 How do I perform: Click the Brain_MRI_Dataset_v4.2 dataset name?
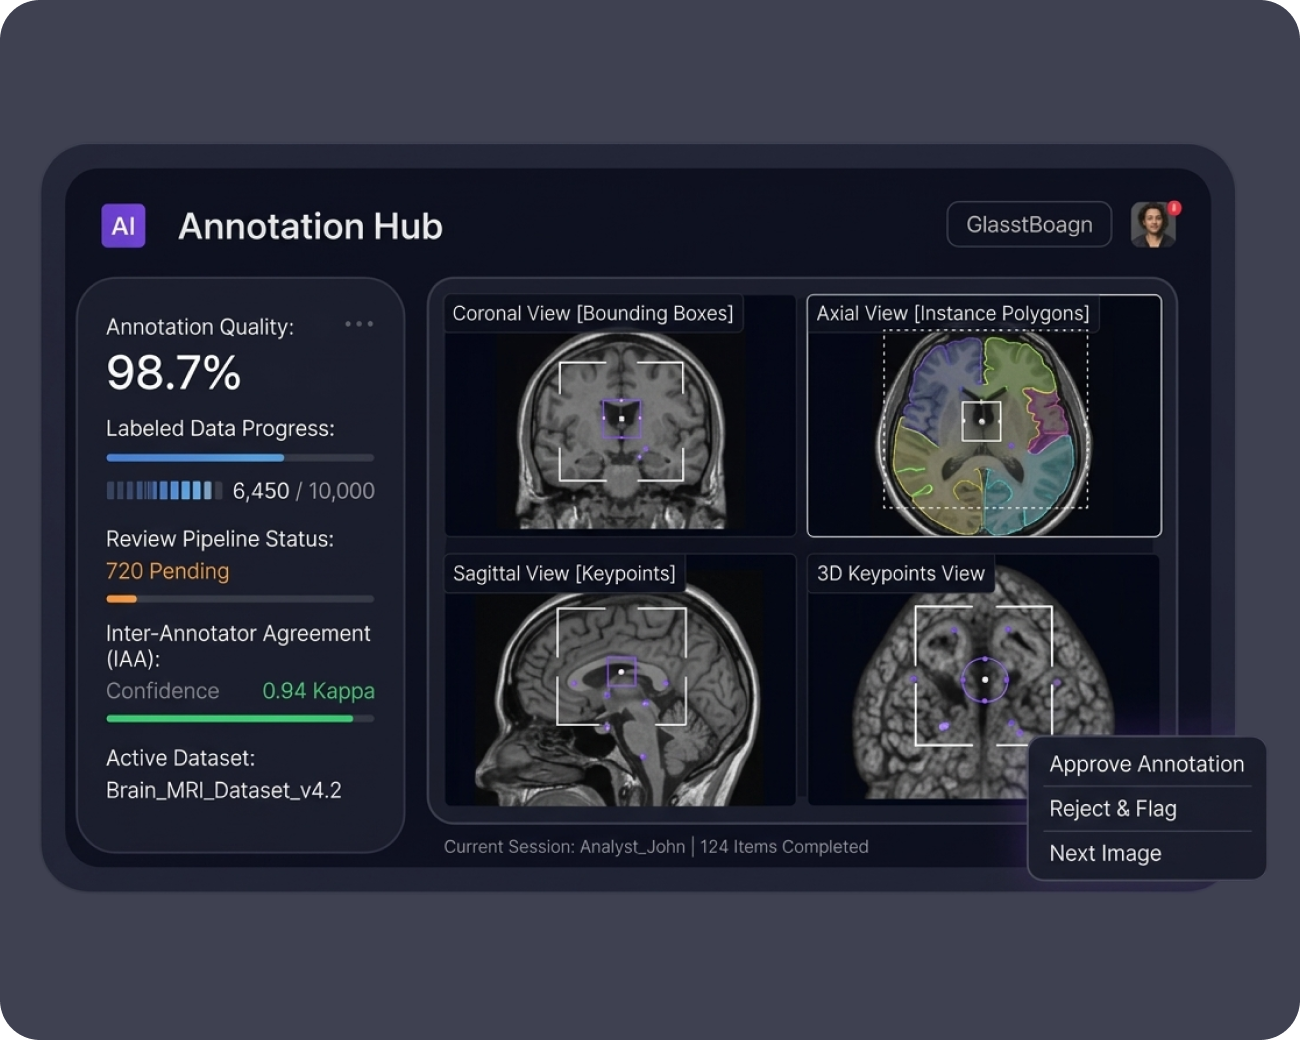click(x=224, y=790)
